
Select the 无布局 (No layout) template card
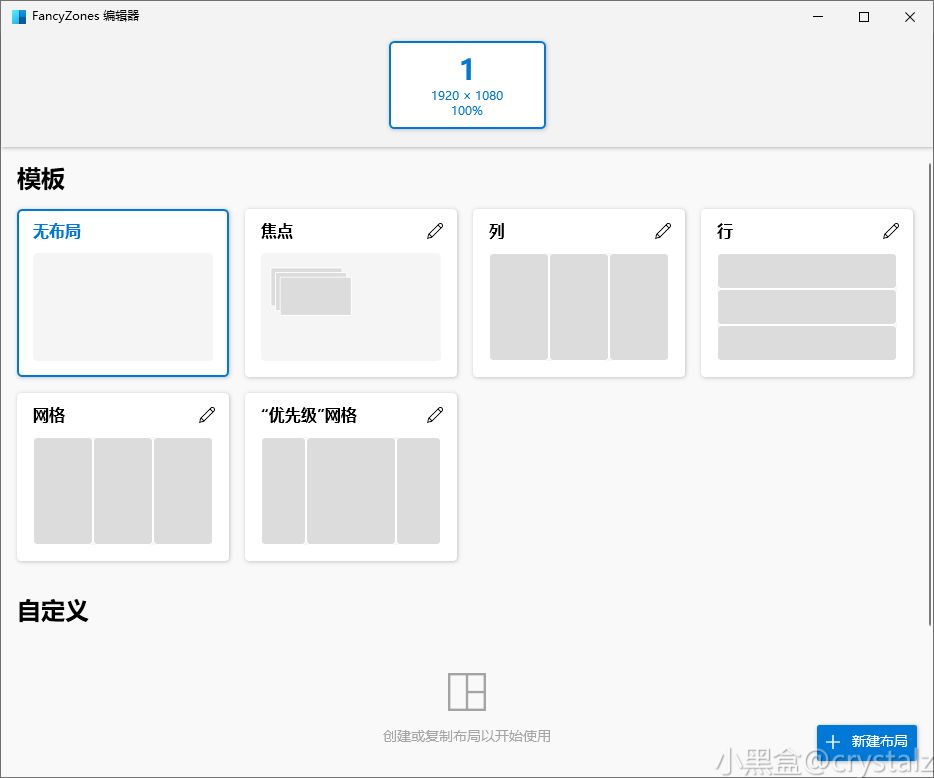(x=123, y=292)
